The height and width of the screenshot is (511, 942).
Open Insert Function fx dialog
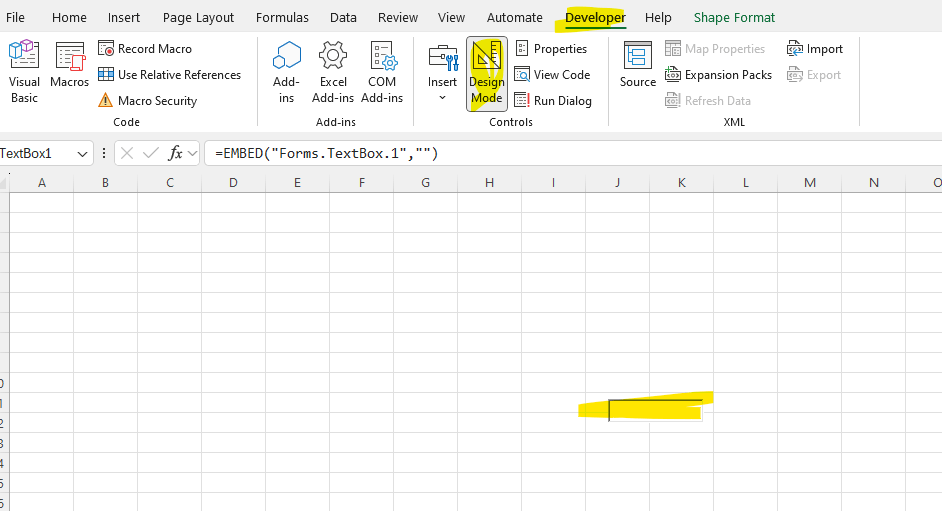tap(175, 154)
